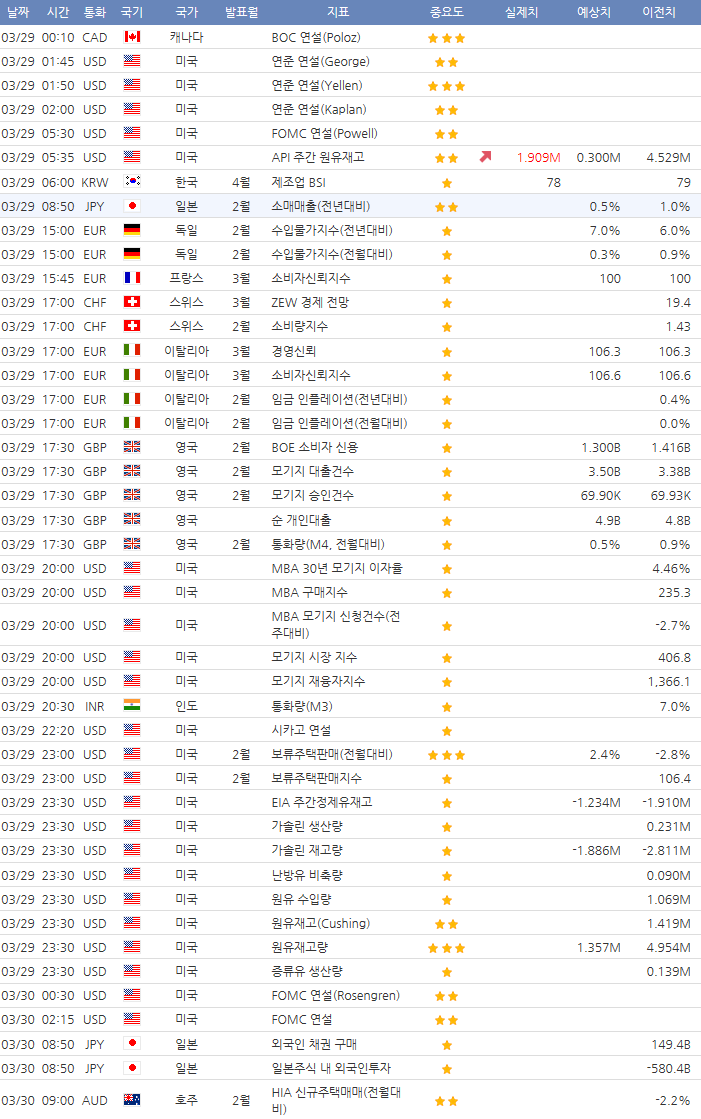Select the API 주간 원유재고 indicator name
The image size is (701, 1119).
click(x=318, y=157)
